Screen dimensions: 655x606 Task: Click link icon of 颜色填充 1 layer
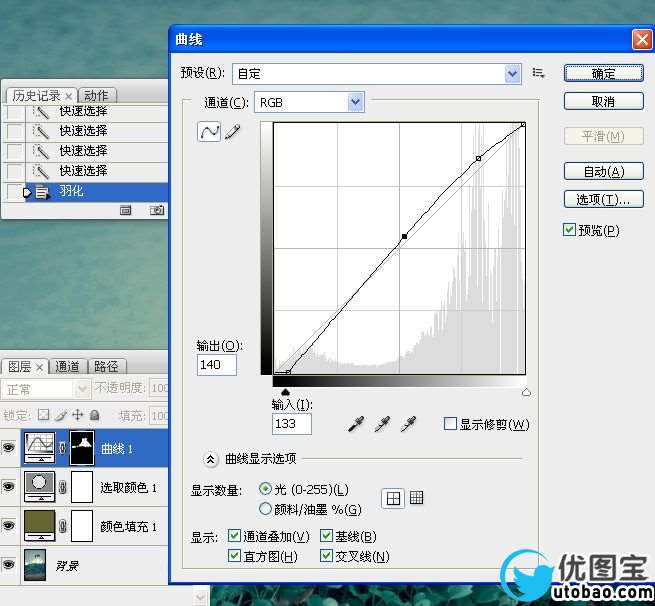point(63,526)
